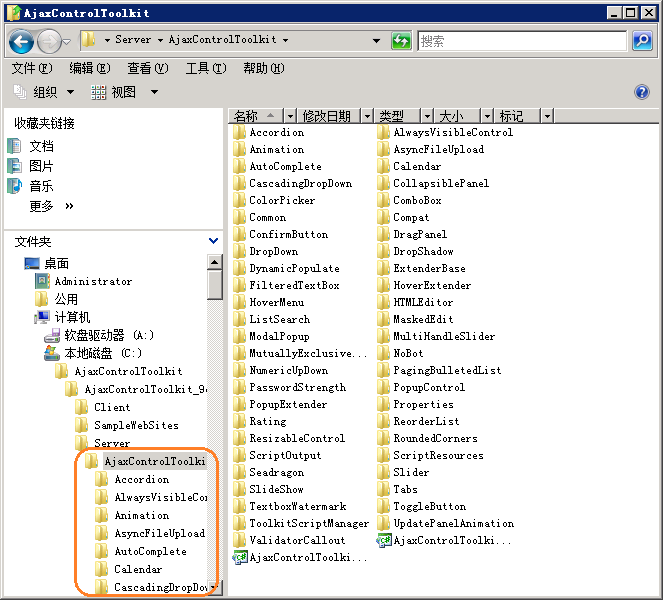Open the 组织 dropdown arrow

point(70,92)
